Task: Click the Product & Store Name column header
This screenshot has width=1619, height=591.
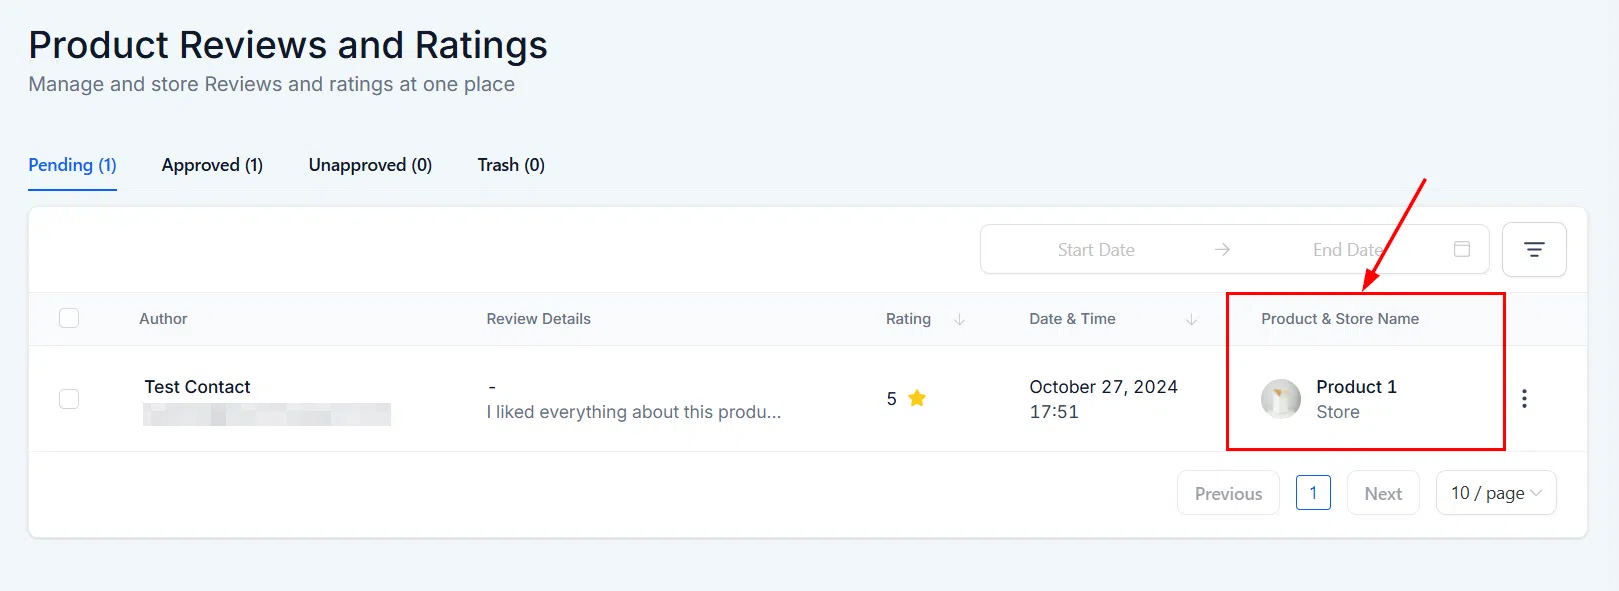Action: (x=1340, y=319)
